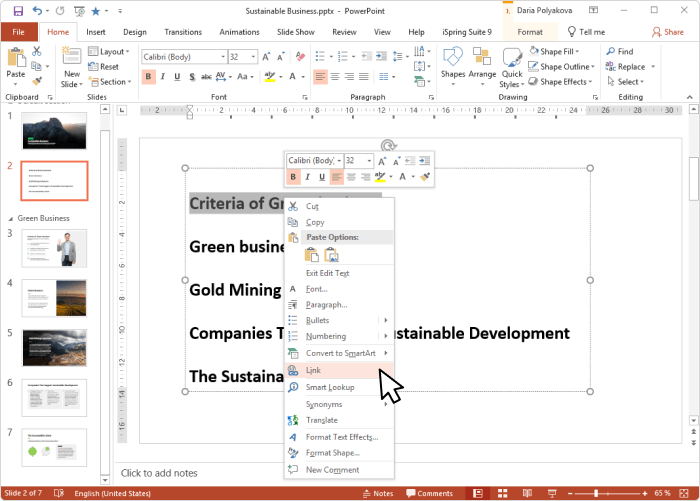
Task: Fit slide to current window
Action: click(683, 493)
